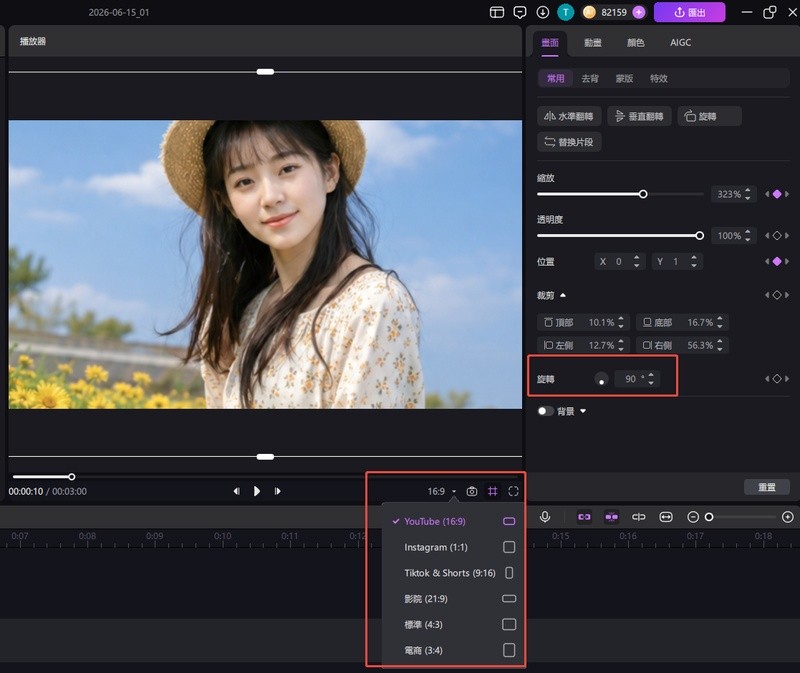The height and width of the screenshot is (673, 800).
Task: Go to next frame in player
Action: click(x=277, y=491)
